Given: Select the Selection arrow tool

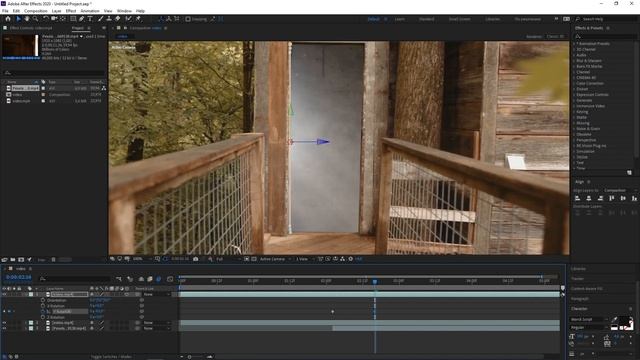Looking at the screenshot, I should pos(18,19).
